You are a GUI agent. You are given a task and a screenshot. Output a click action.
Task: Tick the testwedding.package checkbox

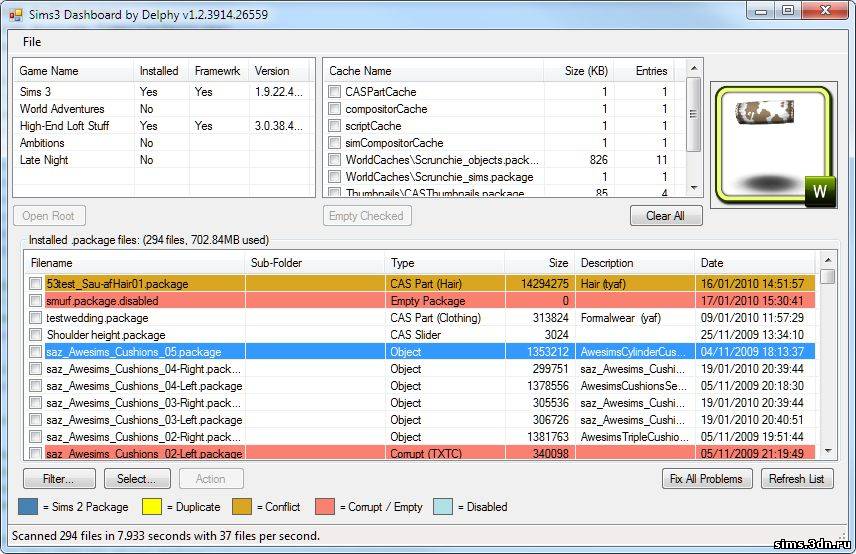(35, 318)
